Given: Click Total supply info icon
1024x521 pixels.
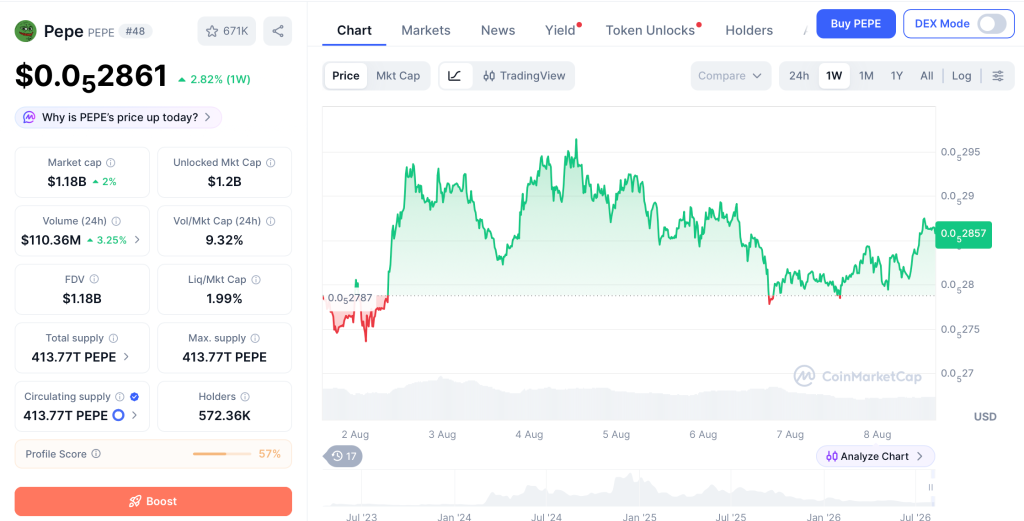Looking at the screenshot, I should [x=114, y=338].
